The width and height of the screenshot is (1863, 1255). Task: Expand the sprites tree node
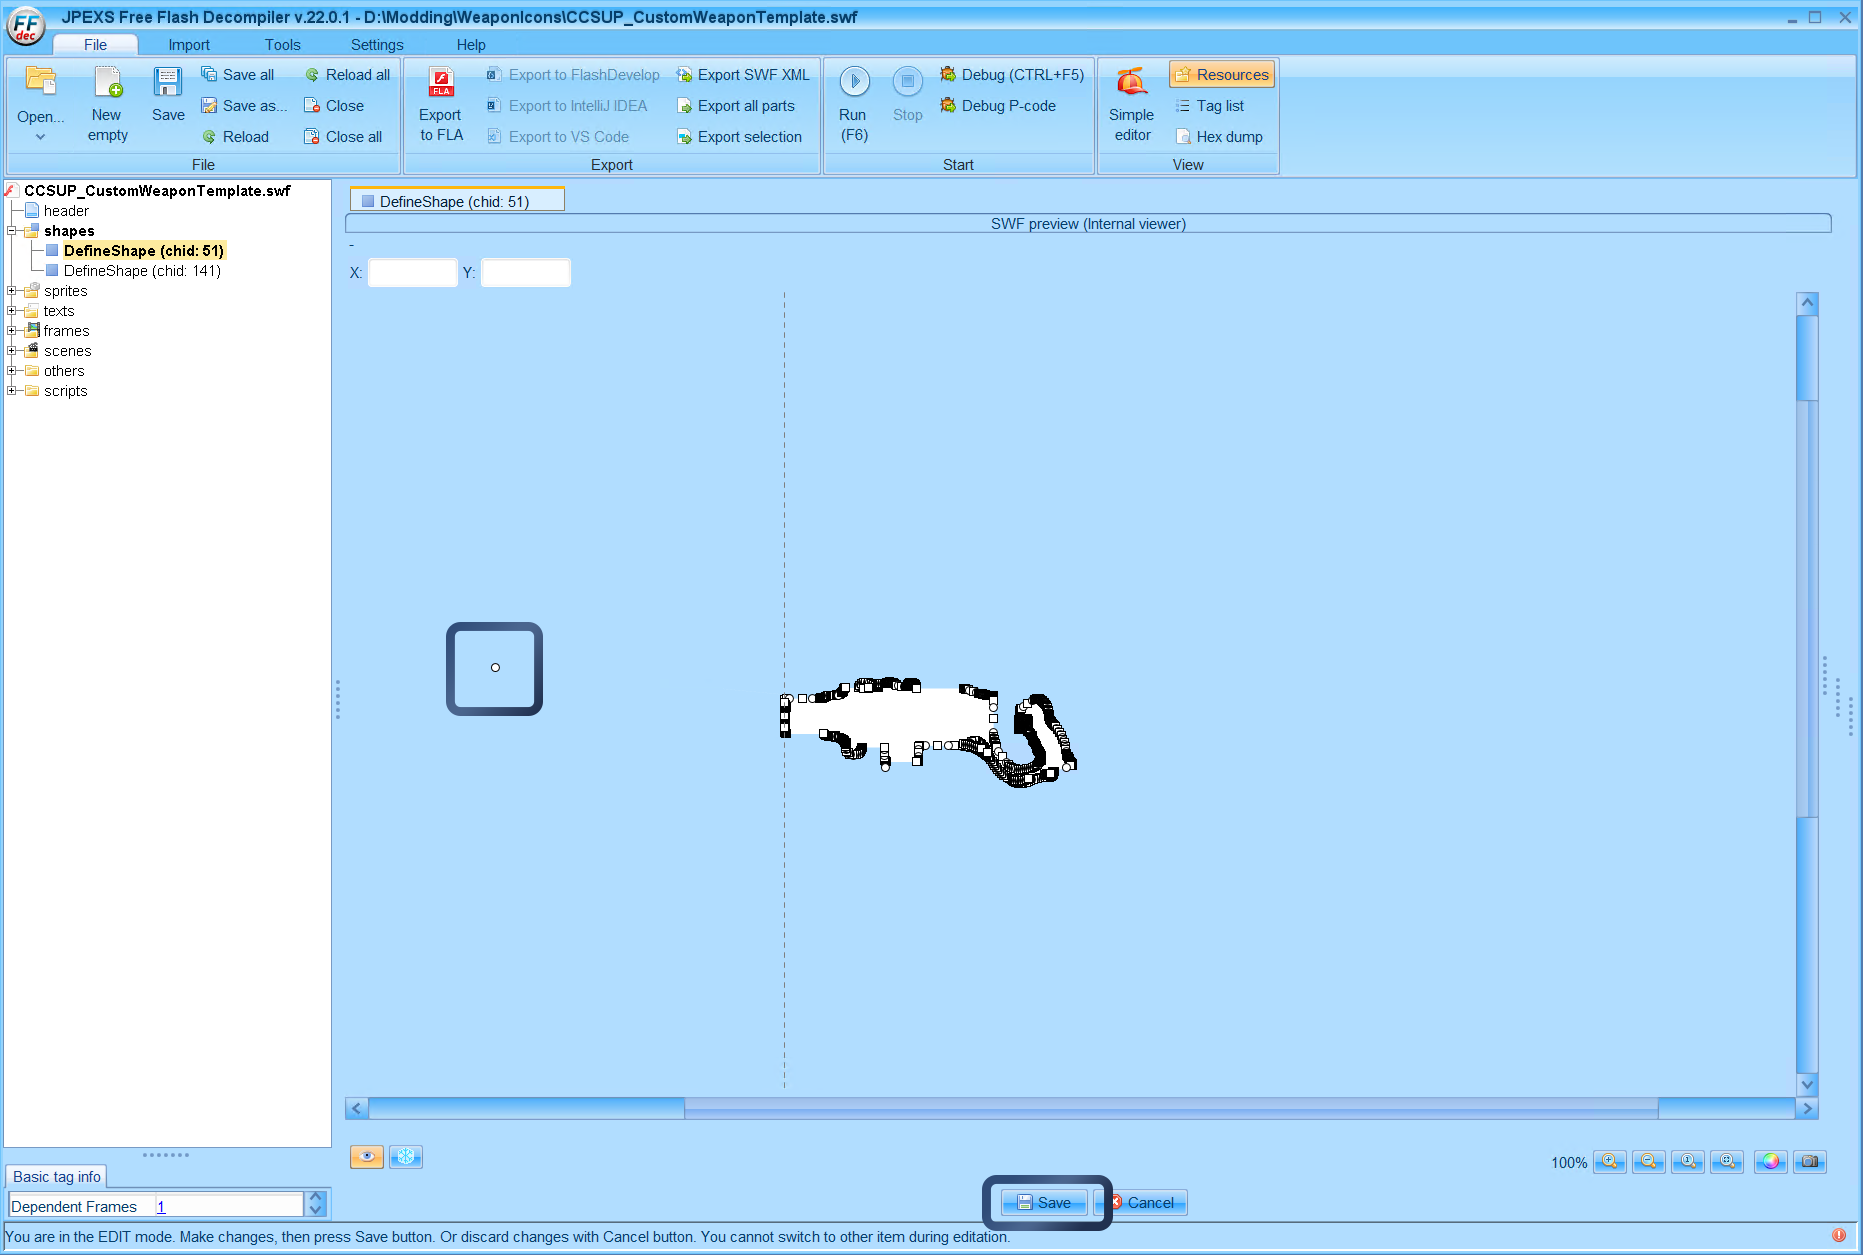coord(11,291)
